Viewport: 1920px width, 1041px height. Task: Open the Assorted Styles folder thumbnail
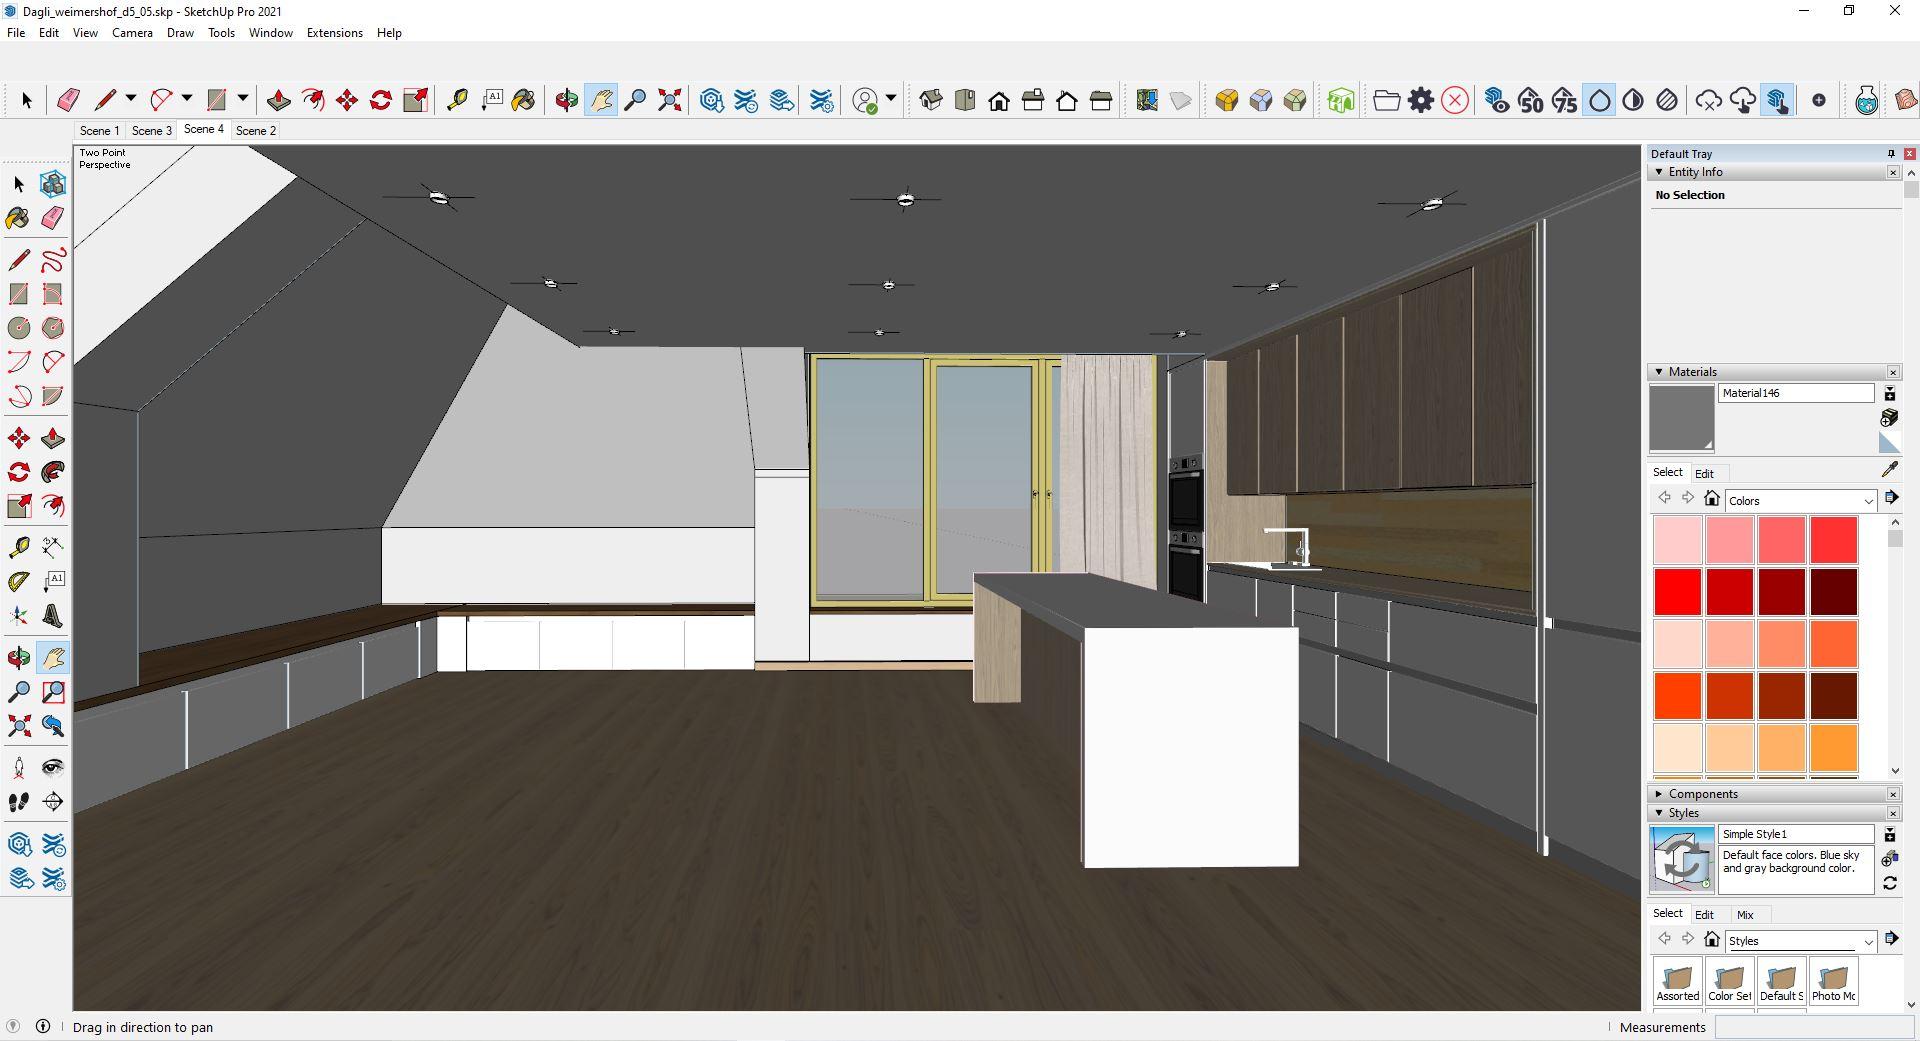(1677, 981)
